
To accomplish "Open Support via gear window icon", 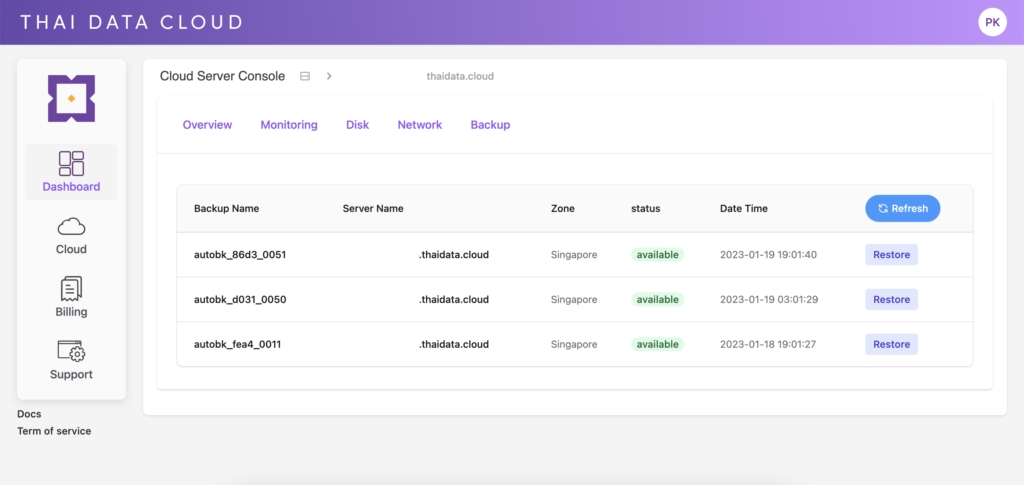I will point(71,351).
